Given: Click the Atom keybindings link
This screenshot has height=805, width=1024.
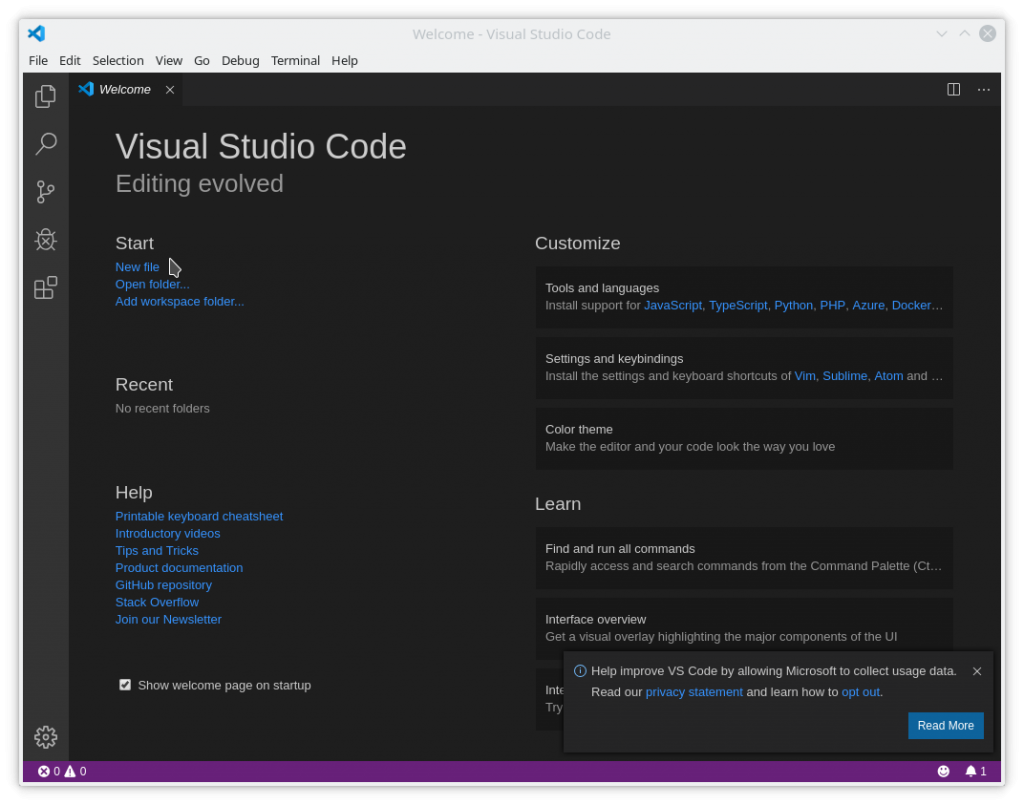Looking at the screenshot, I should 889,376.
